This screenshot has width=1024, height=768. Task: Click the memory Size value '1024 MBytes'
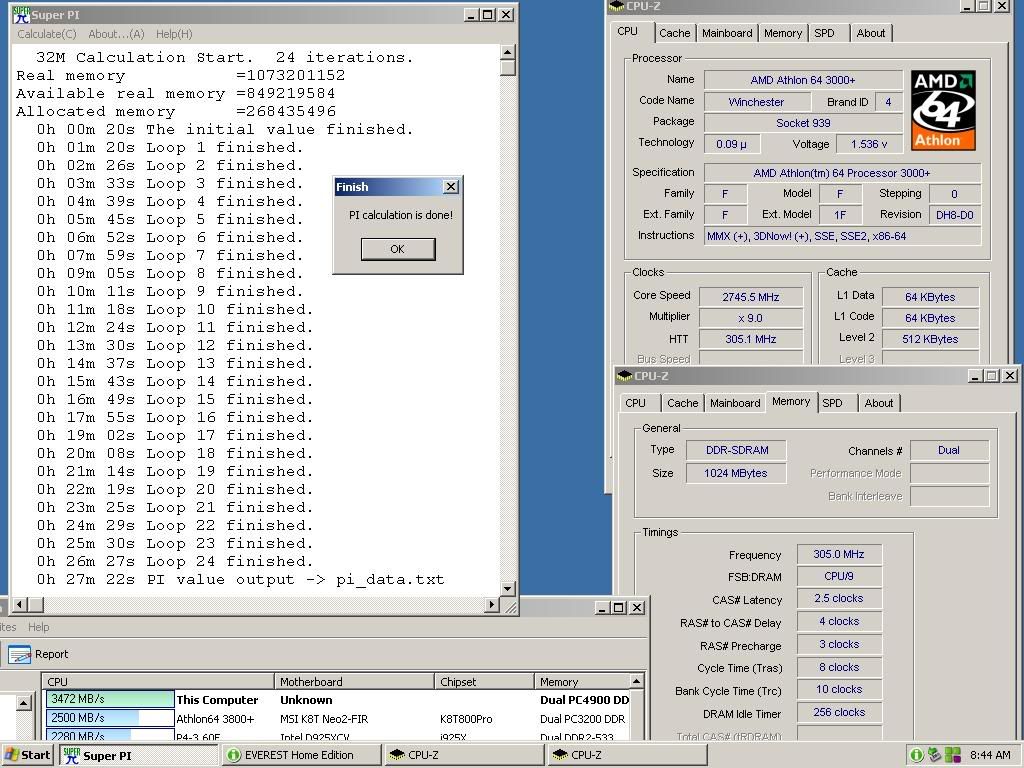tap(737, 473)
